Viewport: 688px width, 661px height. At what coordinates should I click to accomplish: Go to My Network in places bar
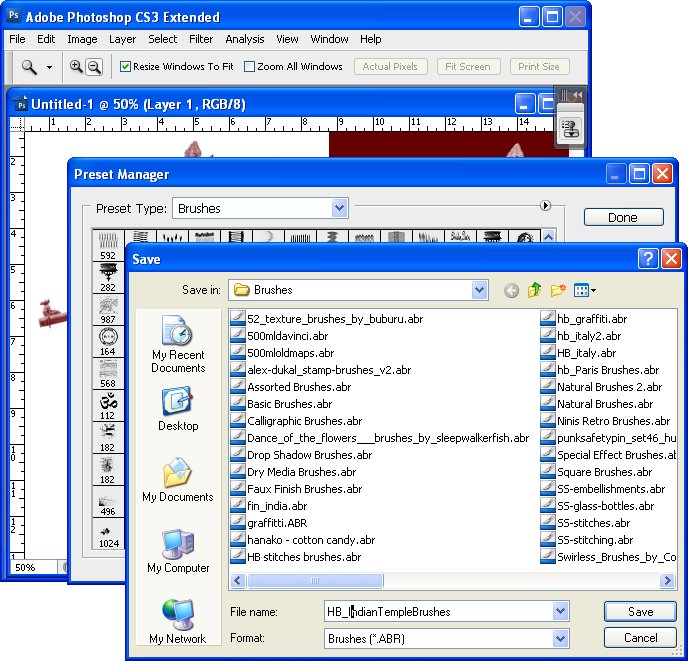pyautogui.click(x=178, y=622)
